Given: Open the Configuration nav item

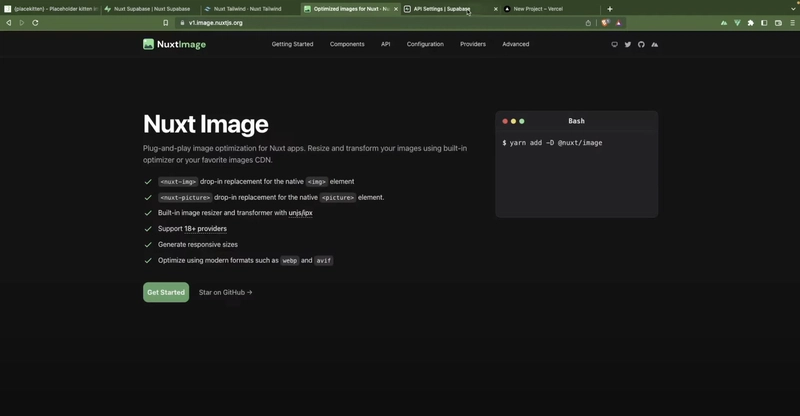Looking at the screenshot, I should [x=425, y=44].
